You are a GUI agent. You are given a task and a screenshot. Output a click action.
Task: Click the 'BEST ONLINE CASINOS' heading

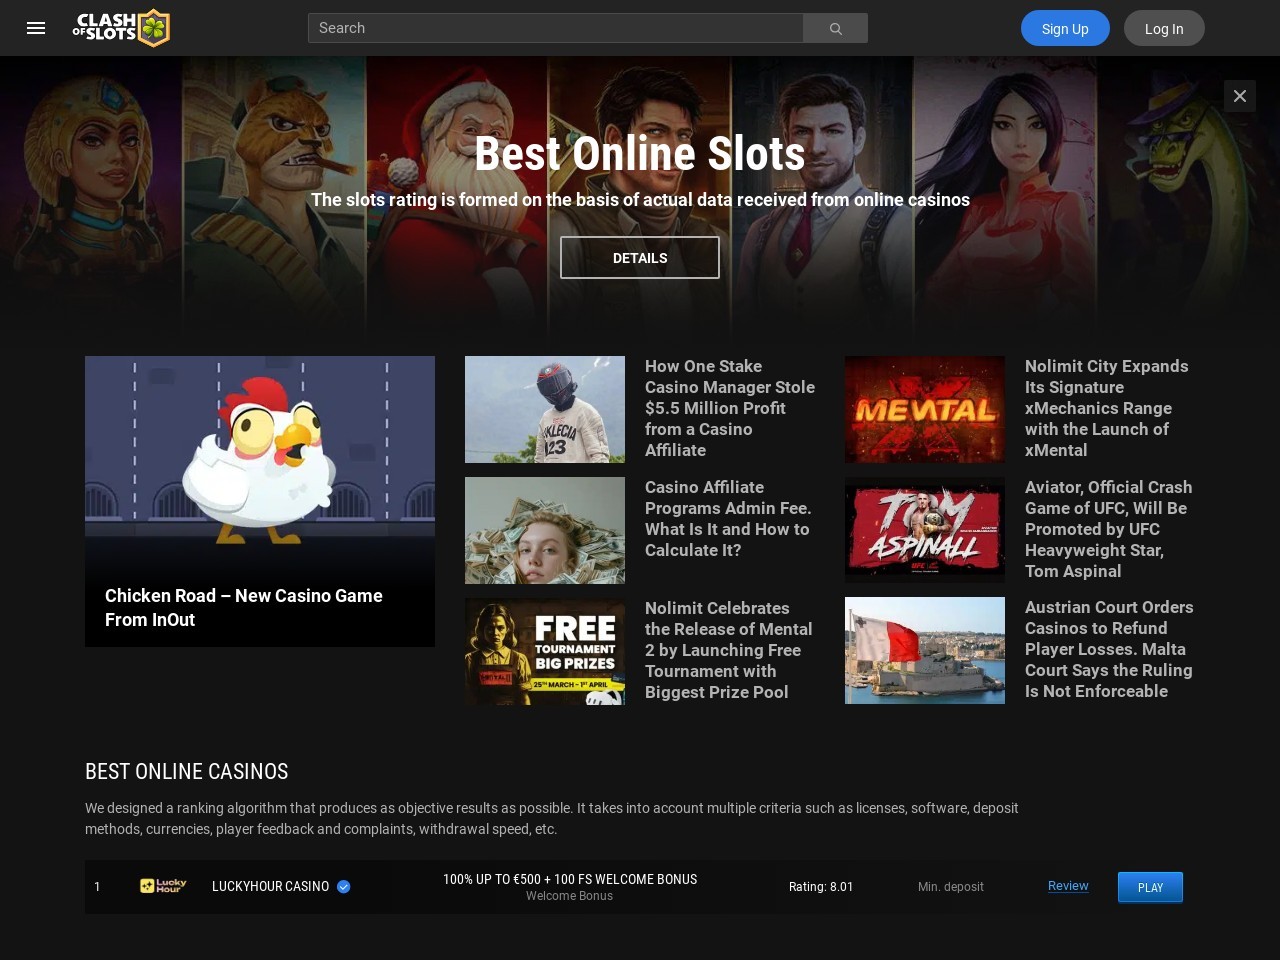pyautogui.click(x=187, y=771)
